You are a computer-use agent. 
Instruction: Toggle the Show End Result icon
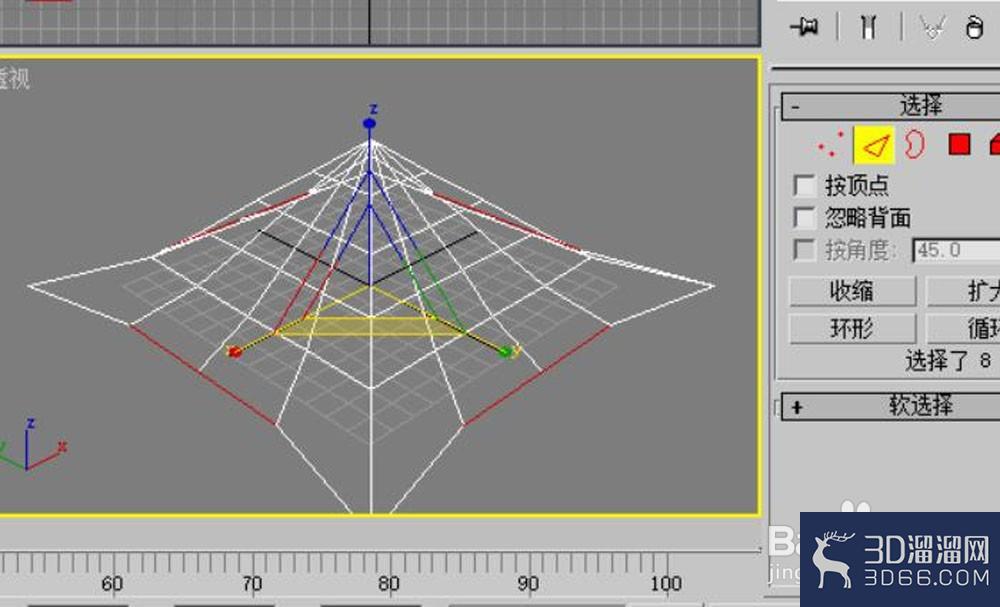[869, 27]
